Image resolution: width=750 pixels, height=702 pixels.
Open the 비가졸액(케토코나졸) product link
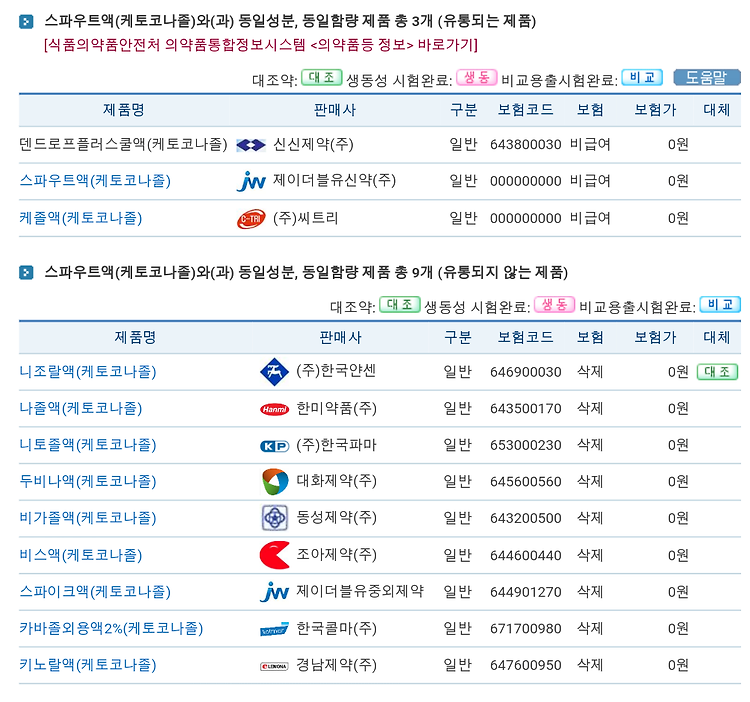(x=88, y=518)
